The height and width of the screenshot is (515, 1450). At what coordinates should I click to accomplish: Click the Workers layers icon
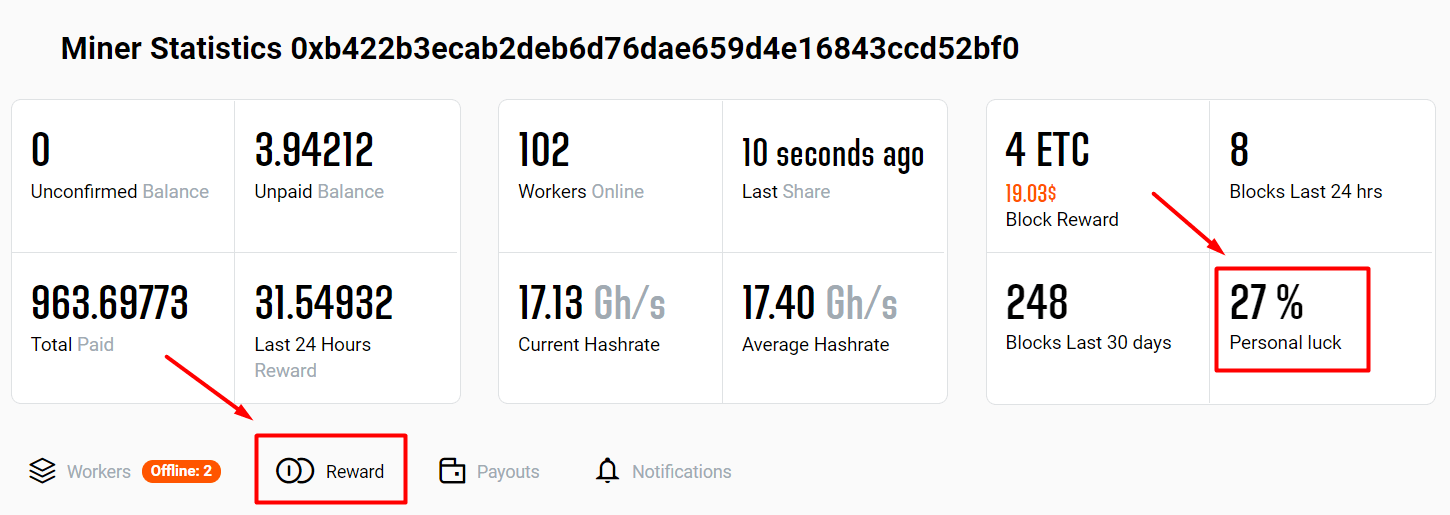[x=42, y=471]
